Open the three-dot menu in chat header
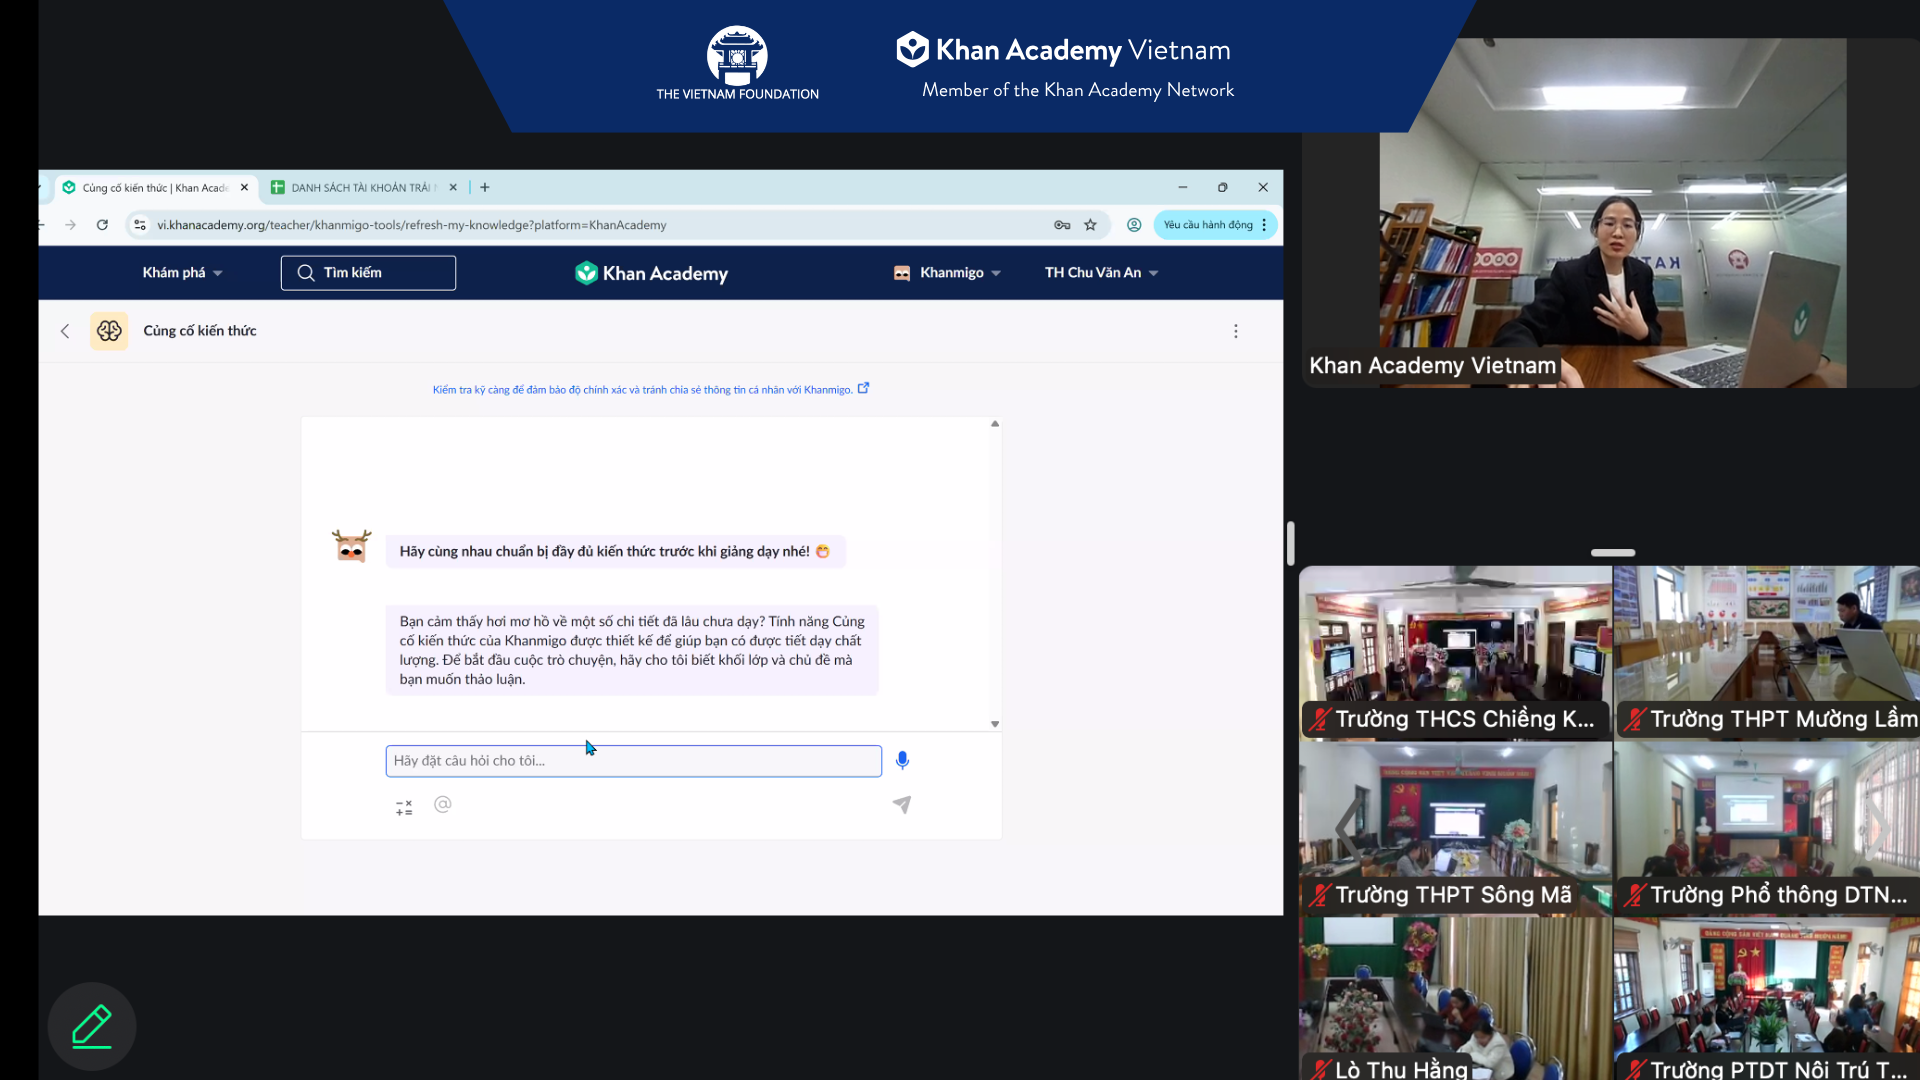This screenshot has height=1080, width=1920. 1236,331
